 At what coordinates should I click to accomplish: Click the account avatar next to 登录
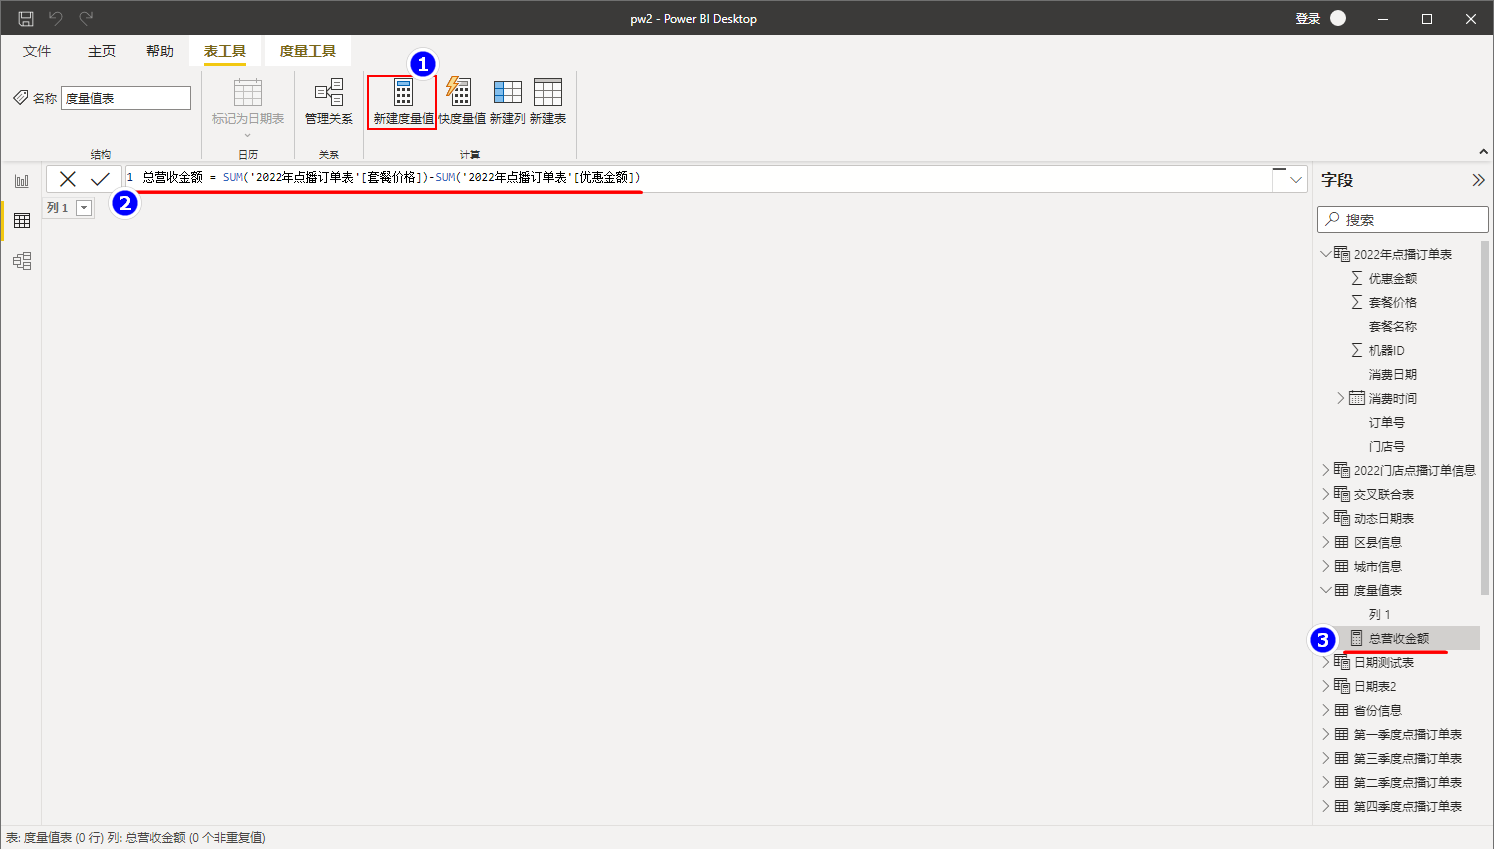click(1338, 18)
